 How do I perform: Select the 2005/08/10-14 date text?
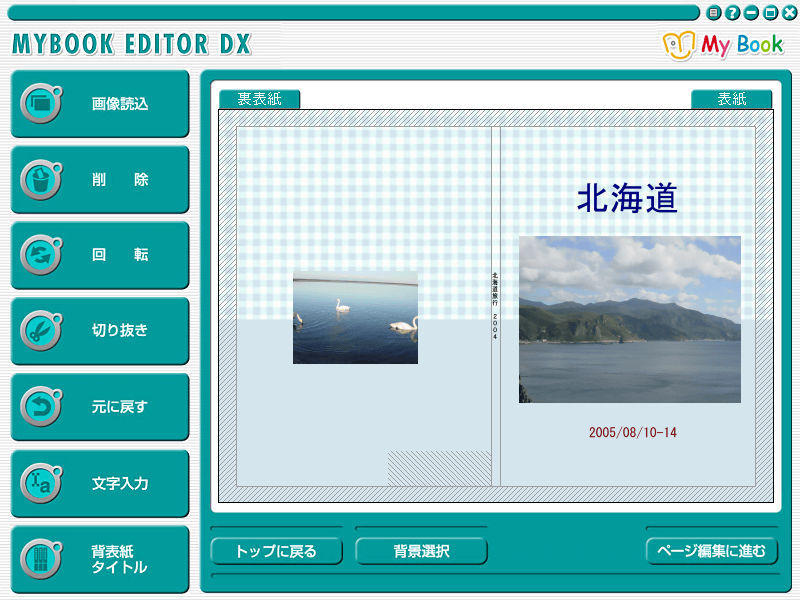coord(633,433)
